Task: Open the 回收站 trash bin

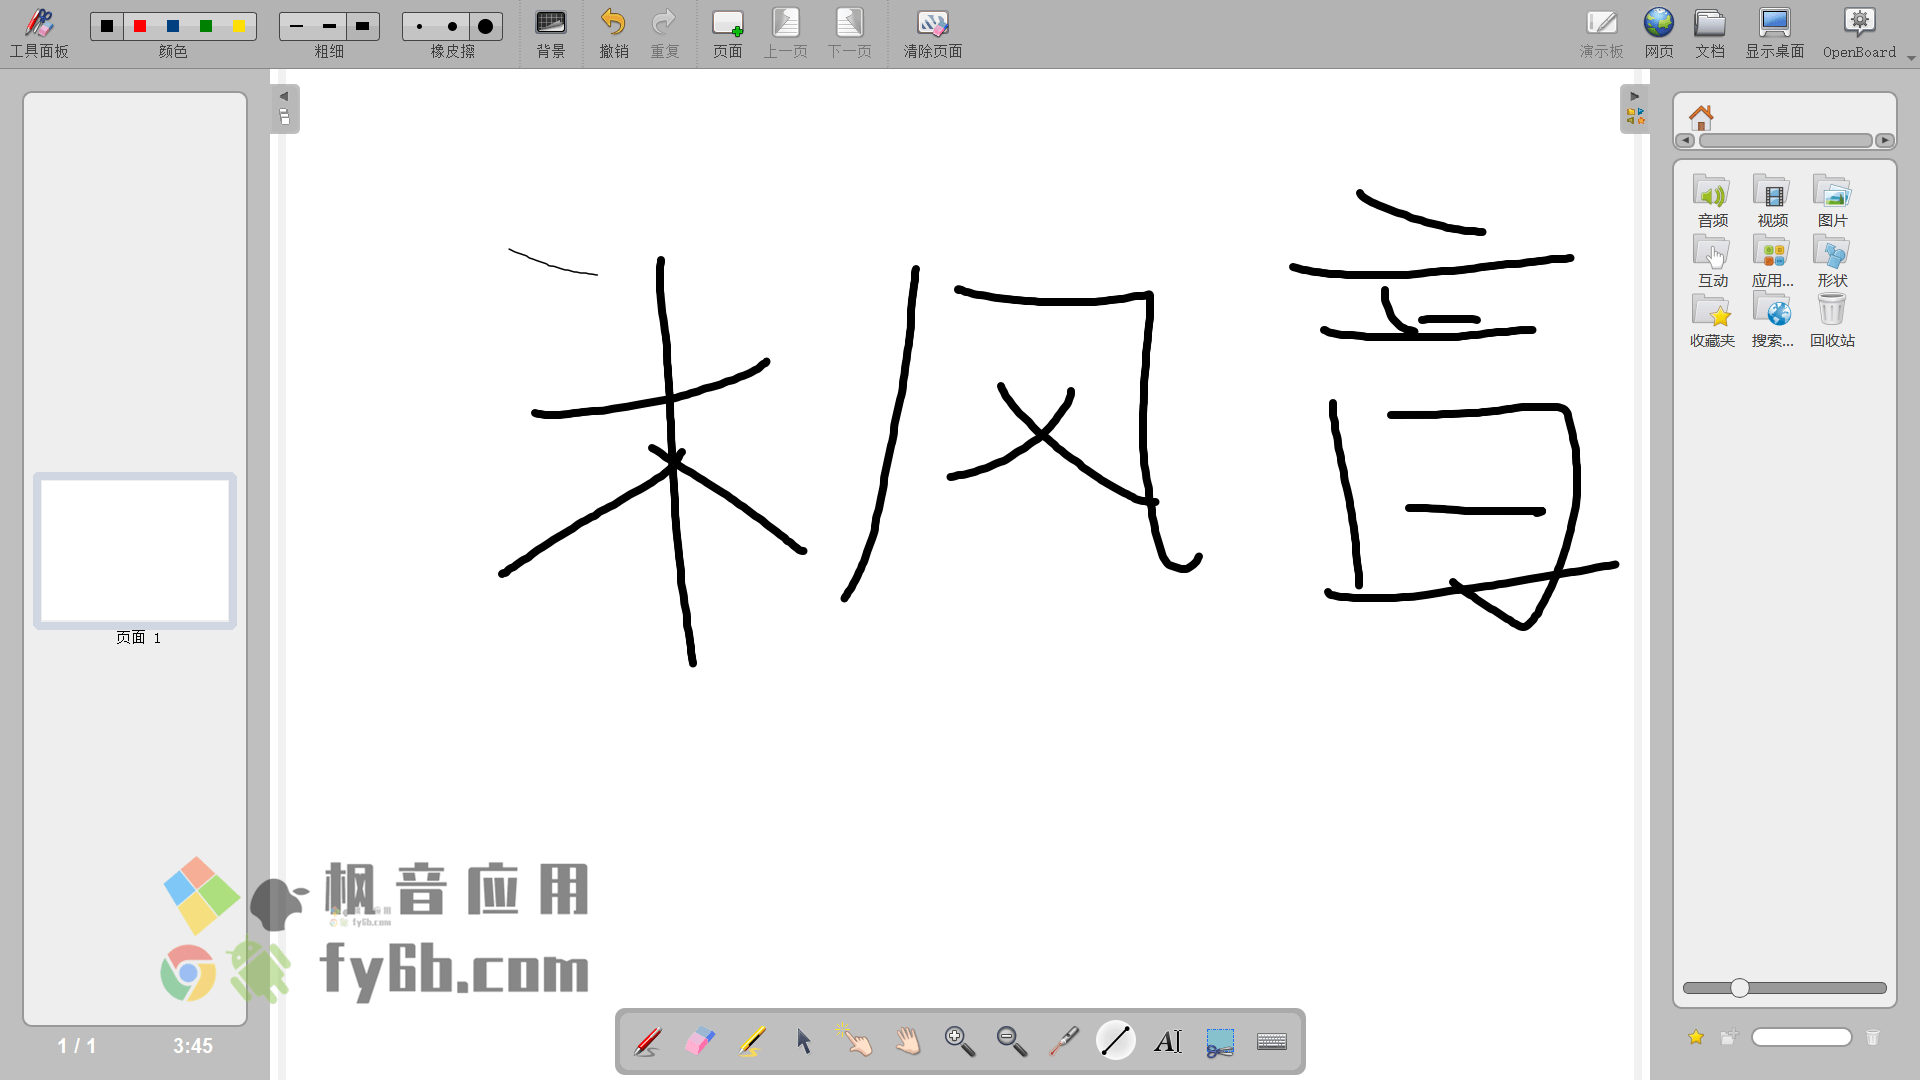Action: coord(1832,320)
